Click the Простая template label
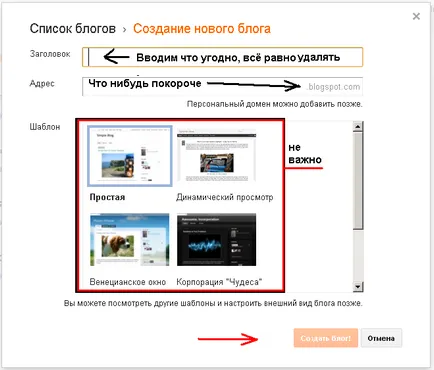 click(x=107, y=197)
